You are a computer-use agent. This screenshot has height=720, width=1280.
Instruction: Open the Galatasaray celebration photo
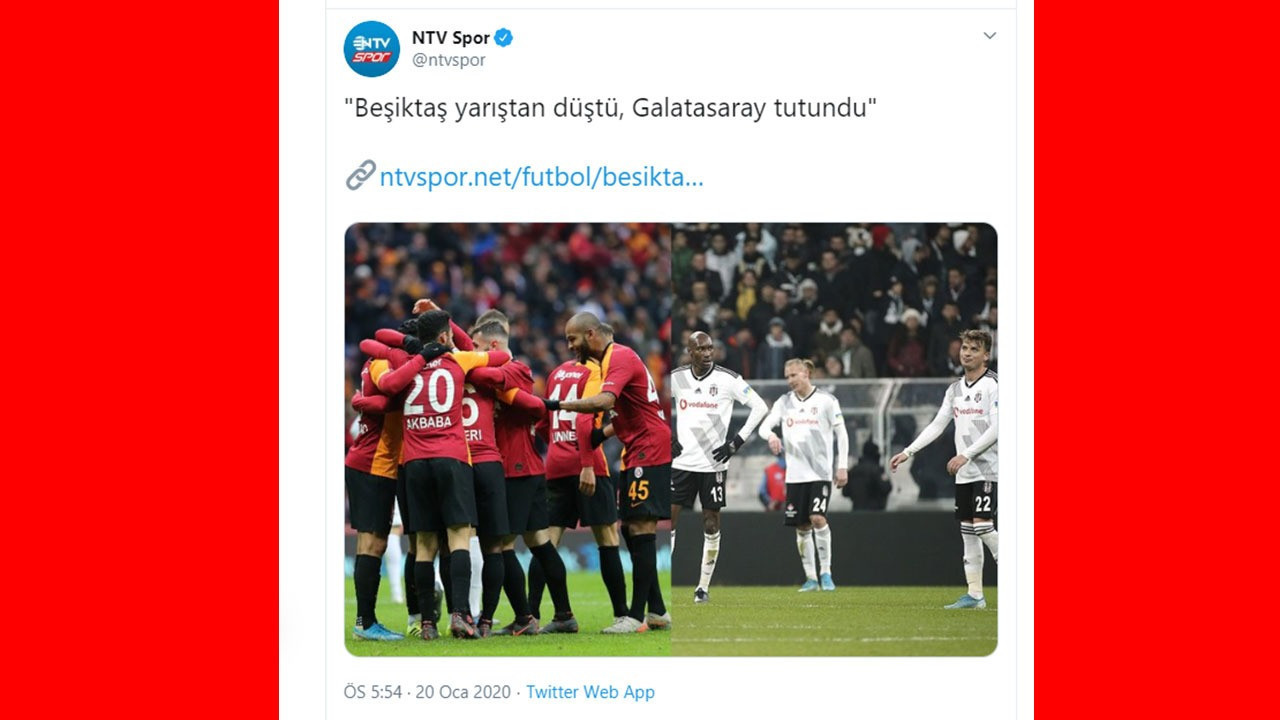point(508,439)
